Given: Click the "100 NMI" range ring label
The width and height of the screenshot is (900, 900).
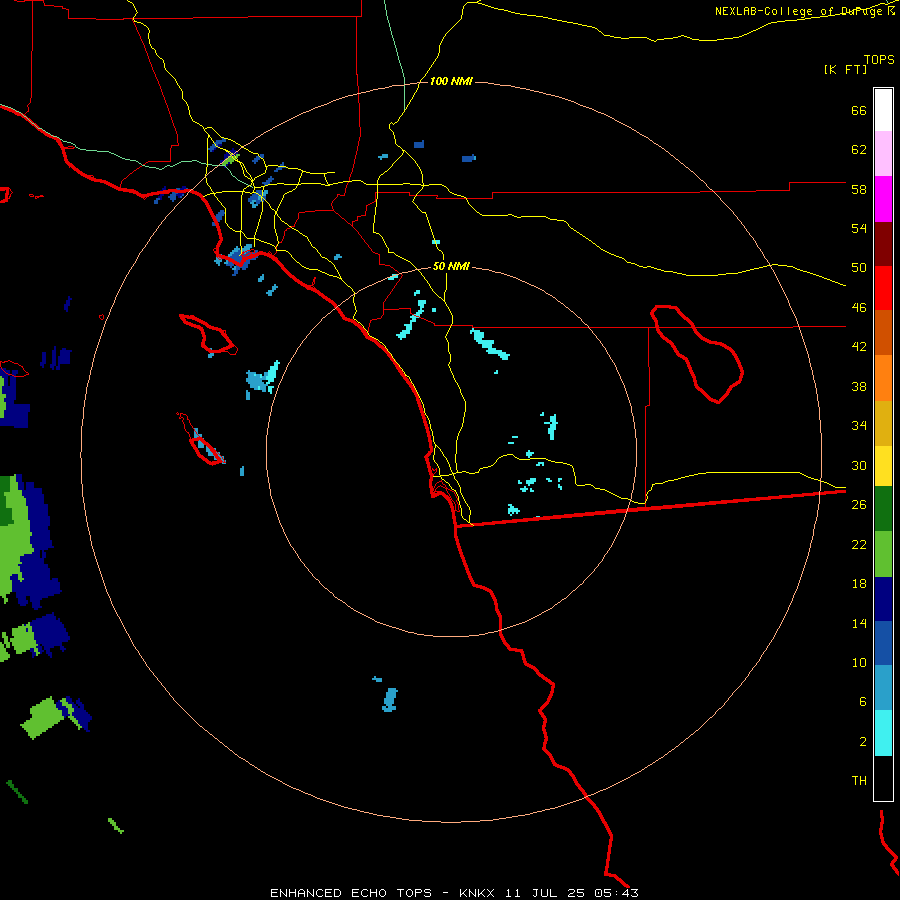Looking at the screenshot, I should pyautogui.click(x=451, y=82).
